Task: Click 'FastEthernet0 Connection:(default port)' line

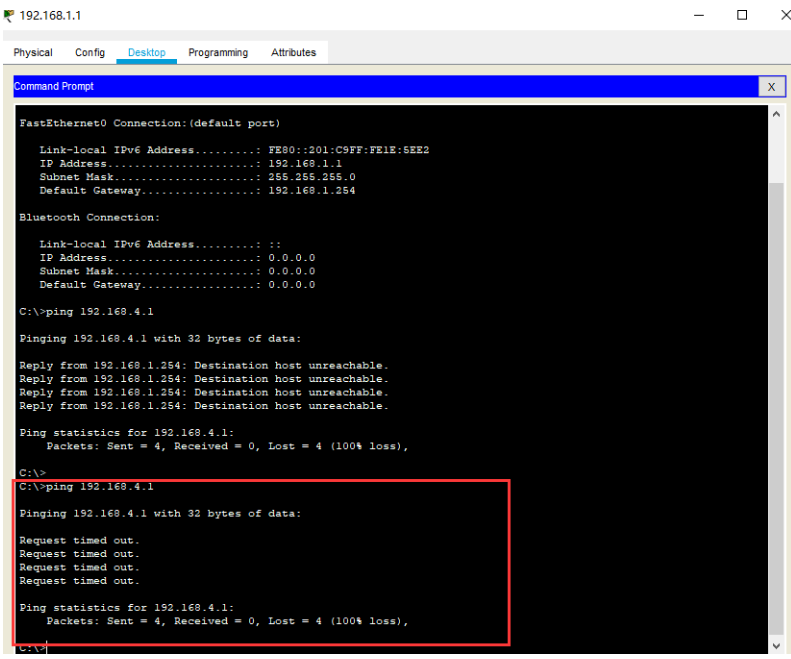Action: (x=150, y=123)
